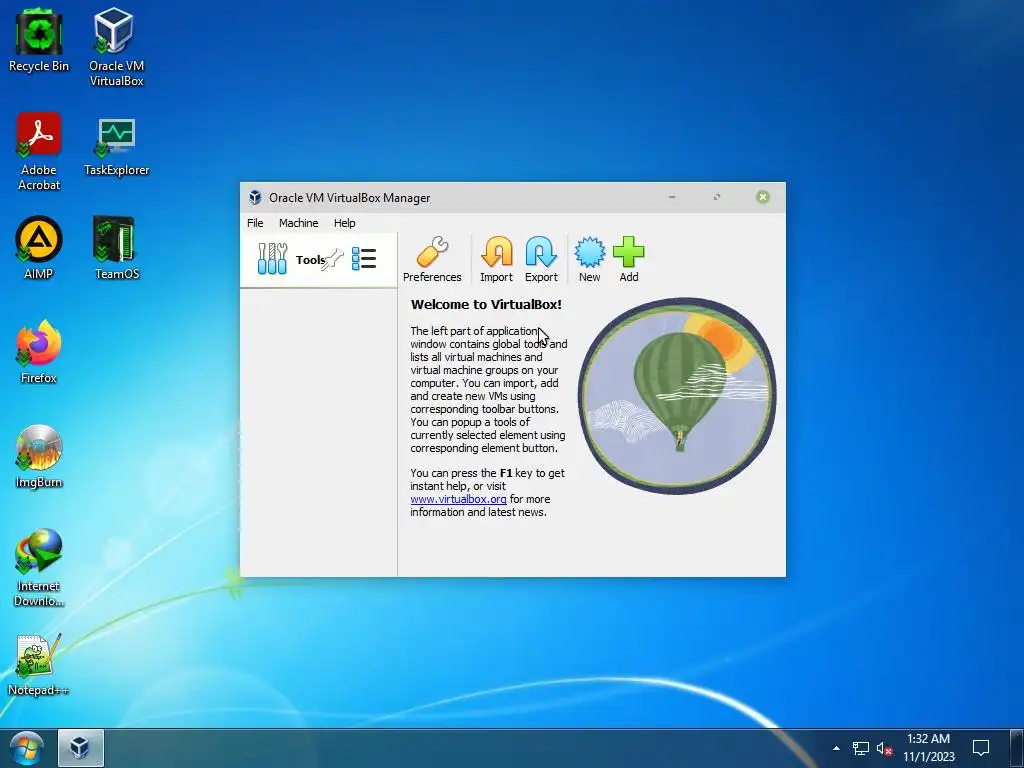Add an existing VM with Add
The height and width of the screenshot is (768, 1024).
tap(628, 259)
